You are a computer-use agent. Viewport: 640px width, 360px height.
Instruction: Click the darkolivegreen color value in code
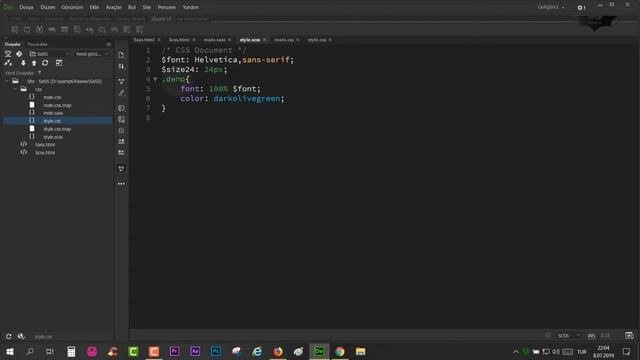pyautogui.click(x=247, y=98)
